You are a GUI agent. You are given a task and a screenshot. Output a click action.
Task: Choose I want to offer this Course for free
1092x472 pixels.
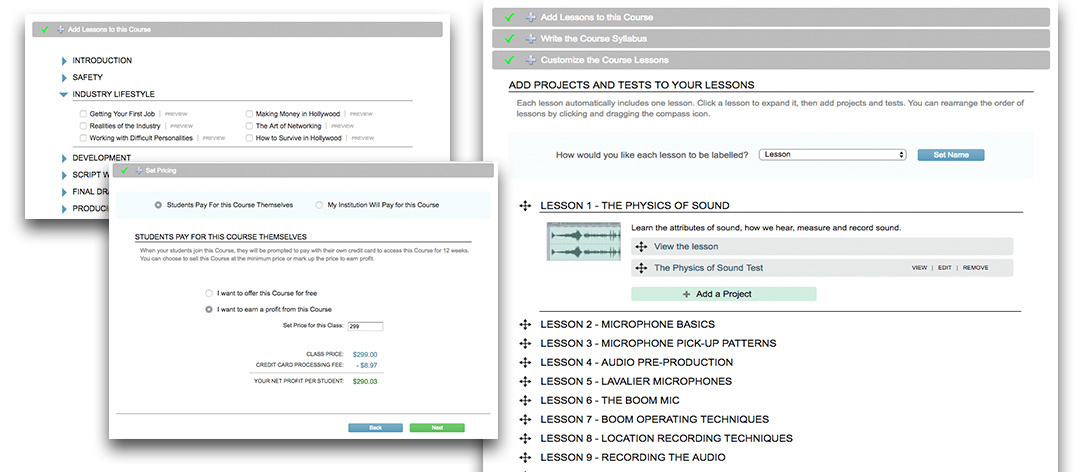pos(208,294)
